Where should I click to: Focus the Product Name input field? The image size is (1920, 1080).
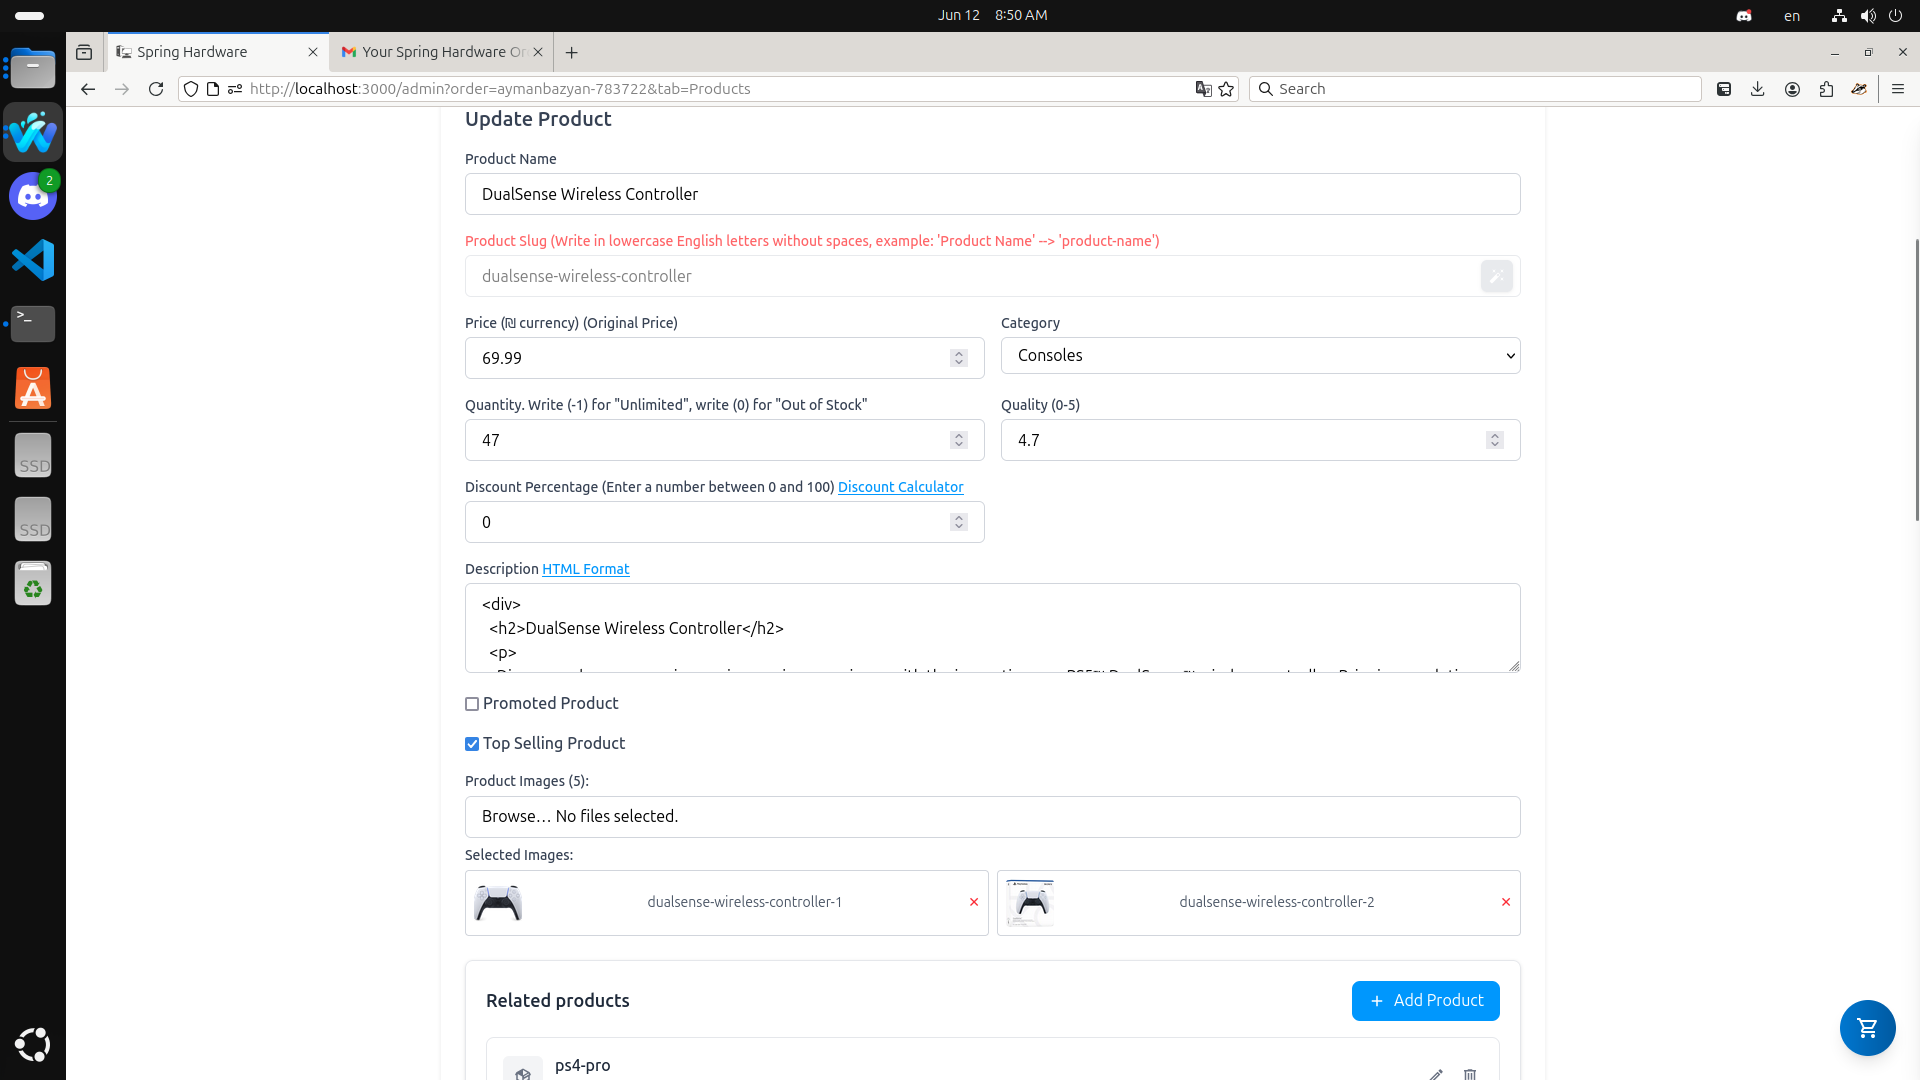pyautogui.click(x=992, y=194)
